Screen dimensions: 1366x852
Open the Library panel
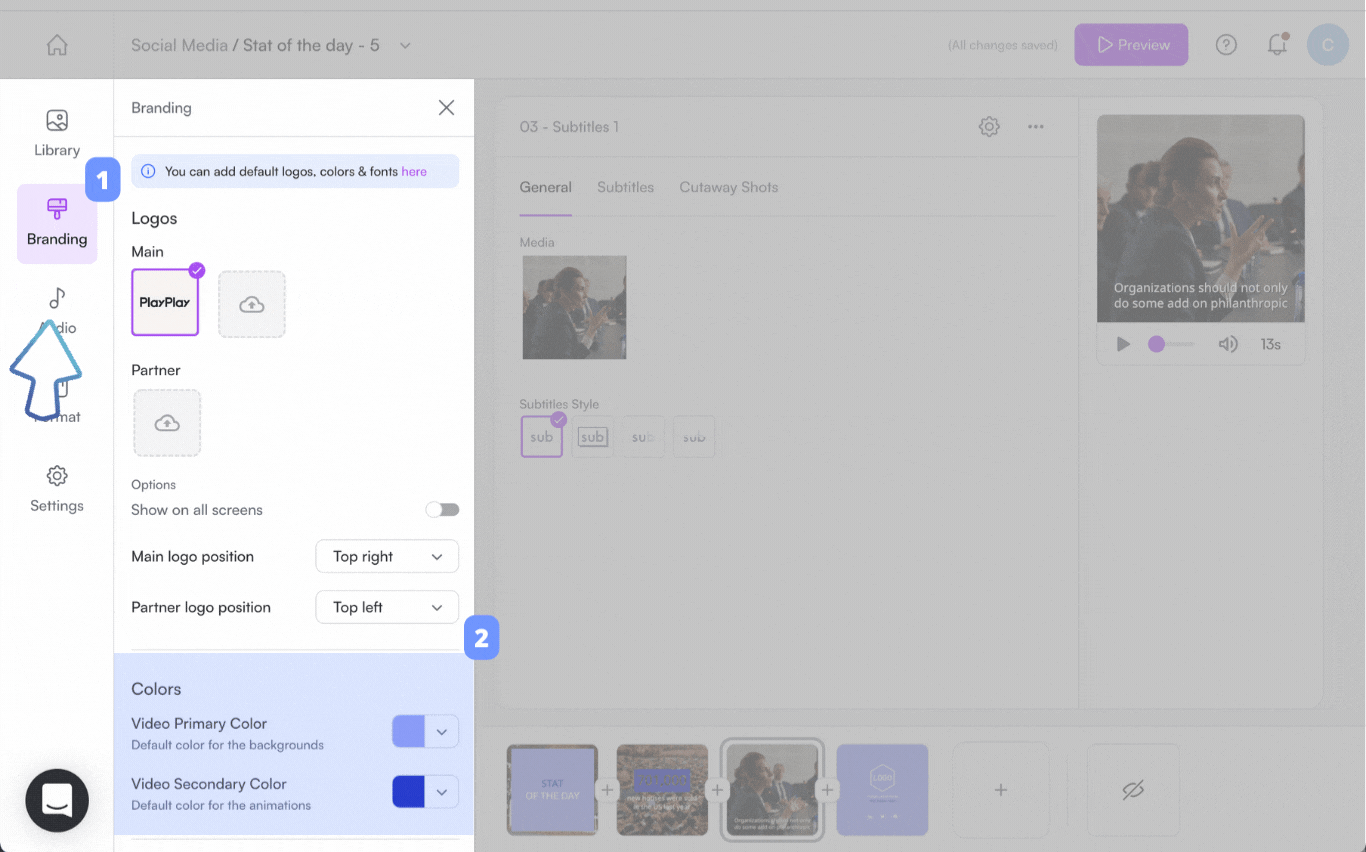tap(56, 131)
